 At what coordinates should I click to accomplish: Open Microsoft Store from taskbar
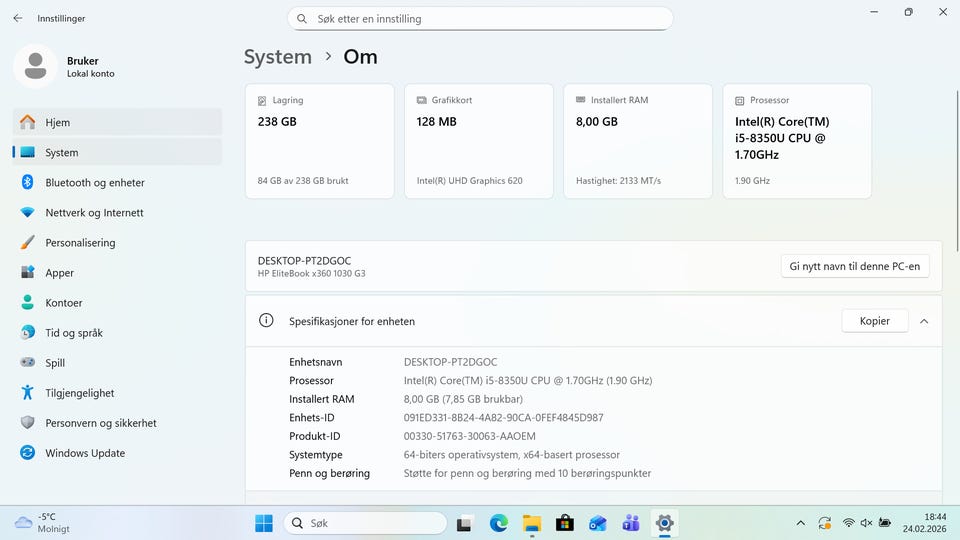click(564, 523)
